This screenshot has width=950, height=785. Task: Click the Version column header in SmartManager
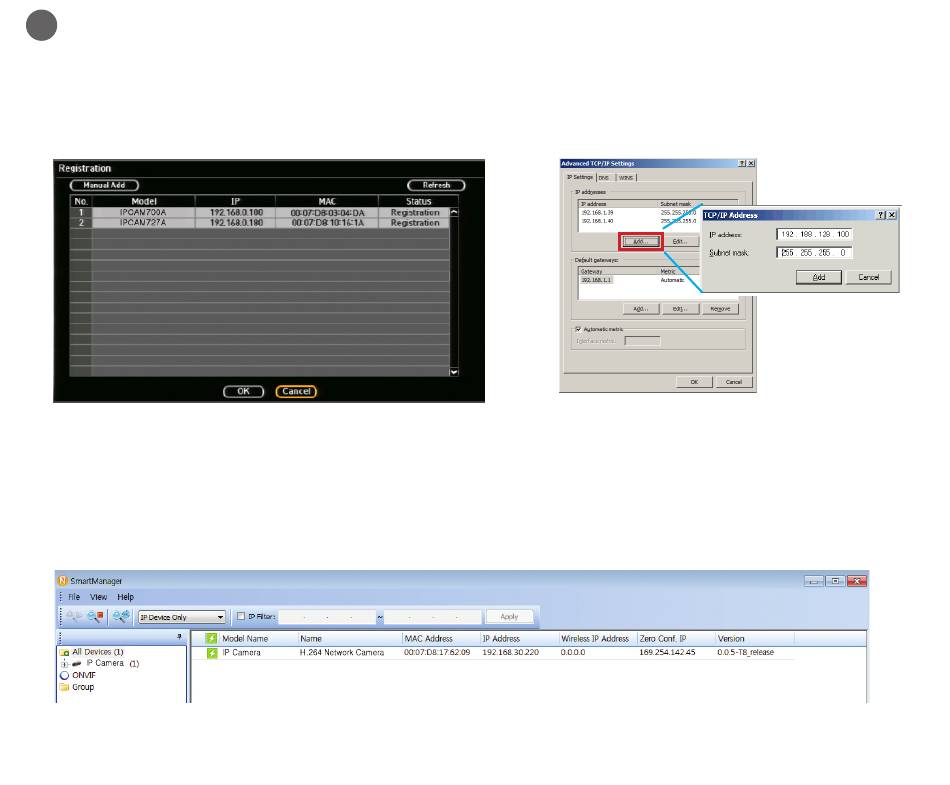pyautogui.click(x=731, y=638)
